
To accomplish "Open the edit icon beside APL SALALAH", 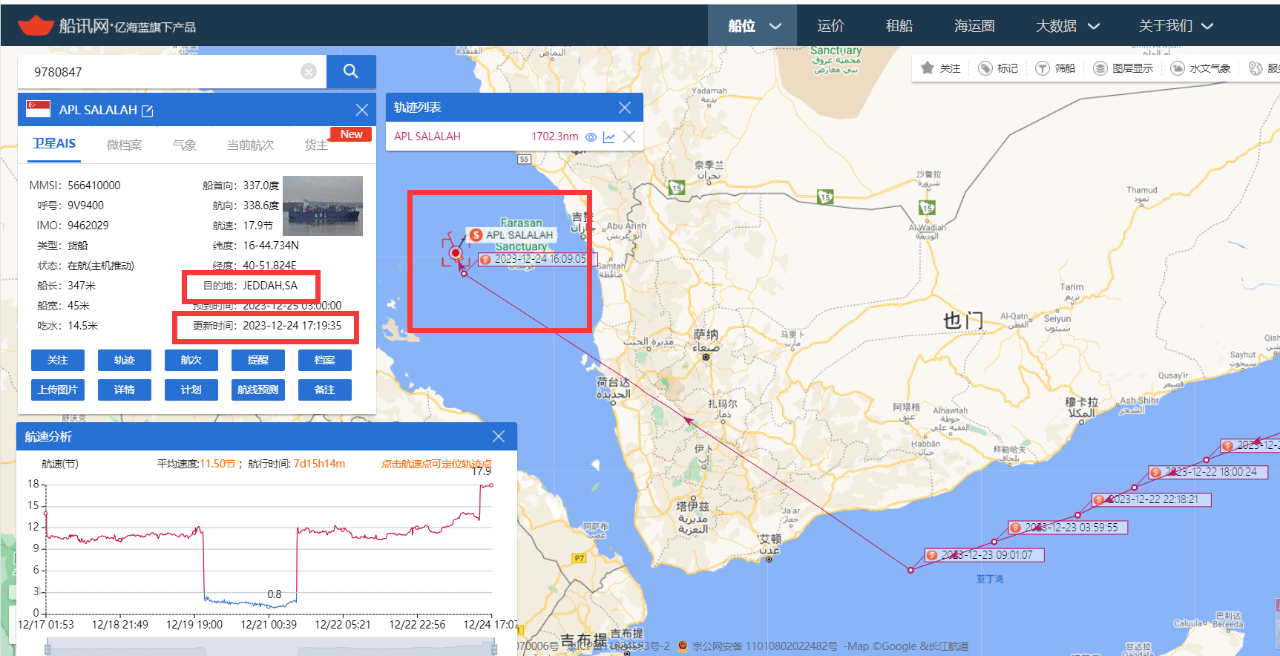I will (x=147, y=110).
